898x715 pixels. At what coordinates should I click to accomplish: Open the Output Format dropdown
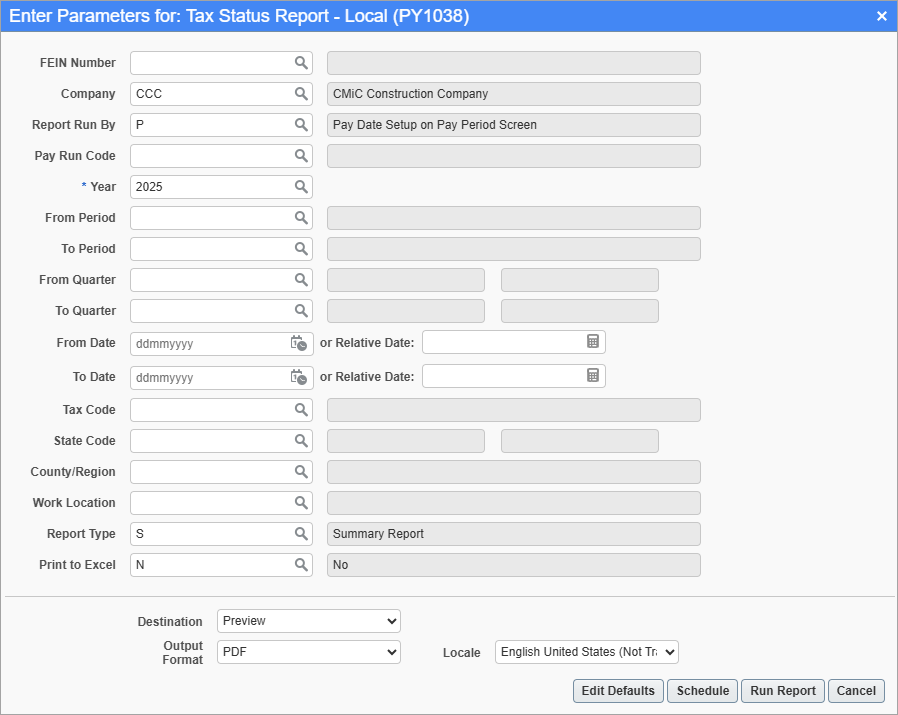pos(308,652)
